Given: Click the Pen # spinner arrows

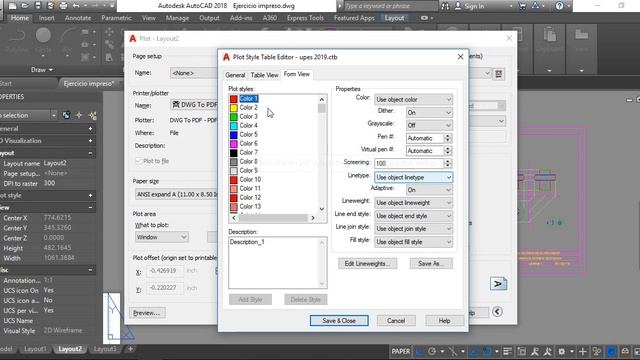Looking at the screenshot, I should 448,138.
